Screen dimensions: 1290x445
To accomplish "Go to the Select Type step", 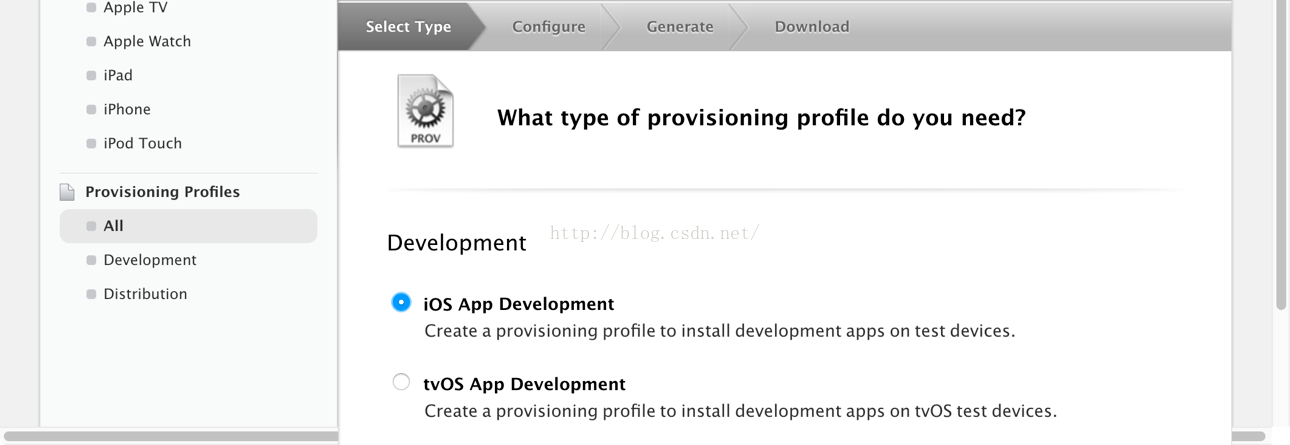I will click(409, 27).
